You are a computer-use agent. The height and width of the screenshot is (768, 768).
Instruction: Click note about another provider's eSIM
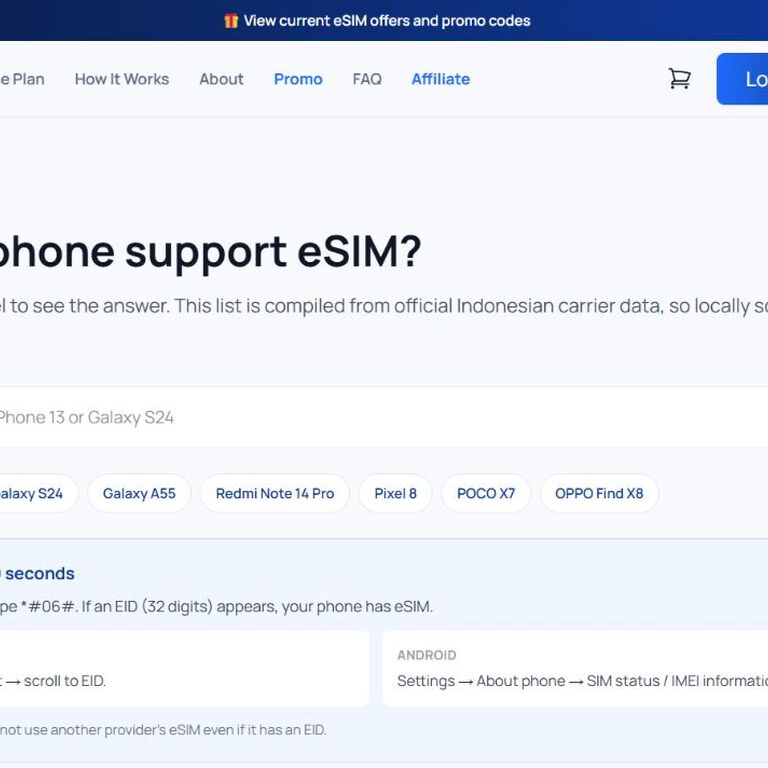pyautogui.click(x=163, y=730)
